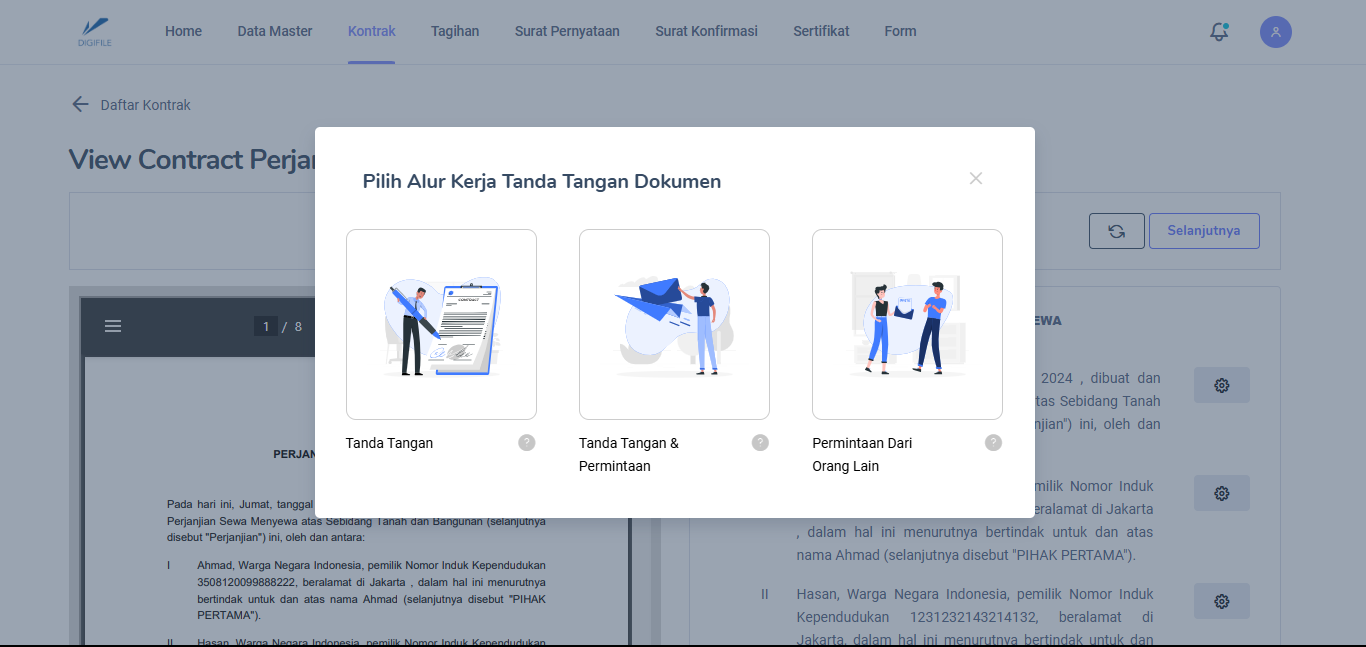Click the Digifile logo
The image size is (1366, 647).
tap(95, 32)
